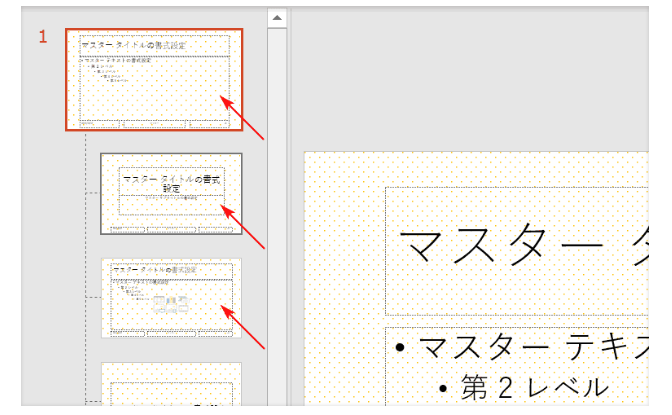Select the title and content layout thumbnail
This screenshot has height=415, width=672.
(171, 299)
